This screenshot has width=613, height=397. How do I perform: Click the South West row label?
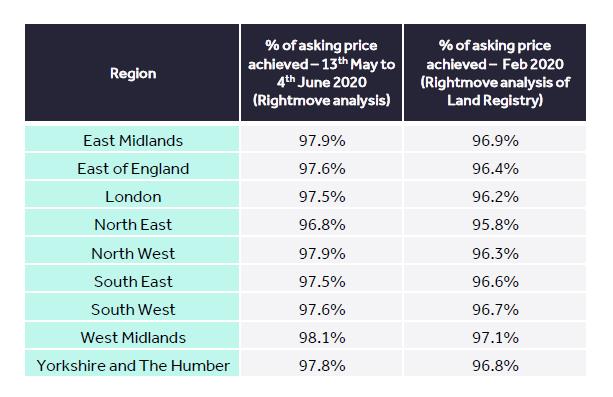click(x=132, y=310)
